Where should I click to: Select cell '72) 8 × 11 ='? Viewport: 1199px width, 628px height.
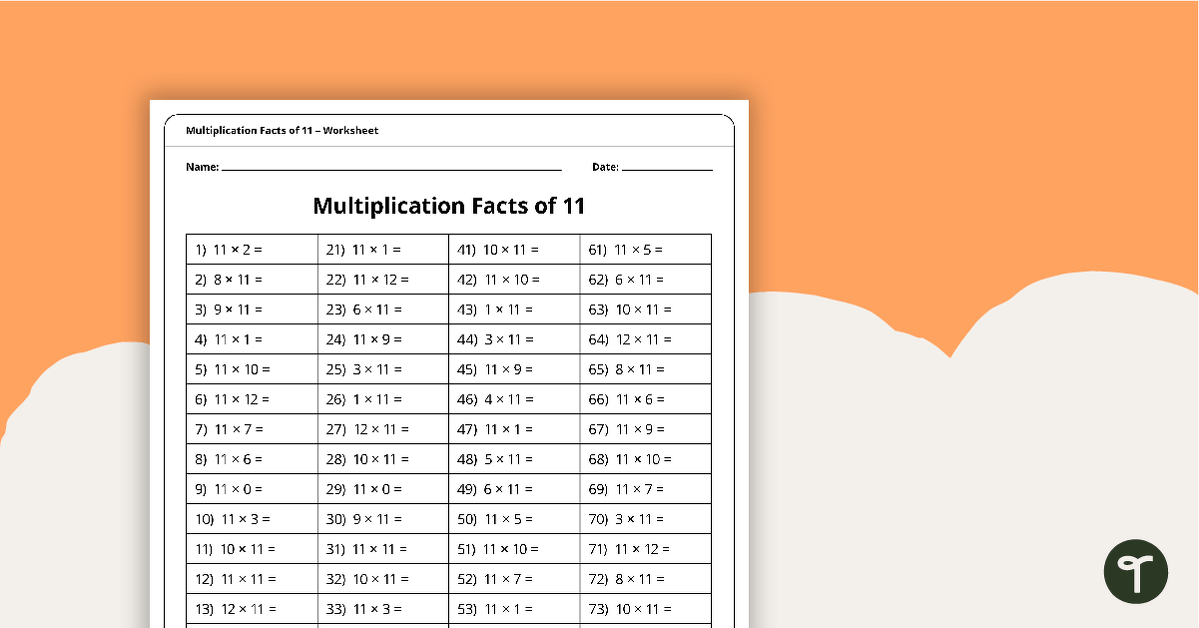pos(646,578)
